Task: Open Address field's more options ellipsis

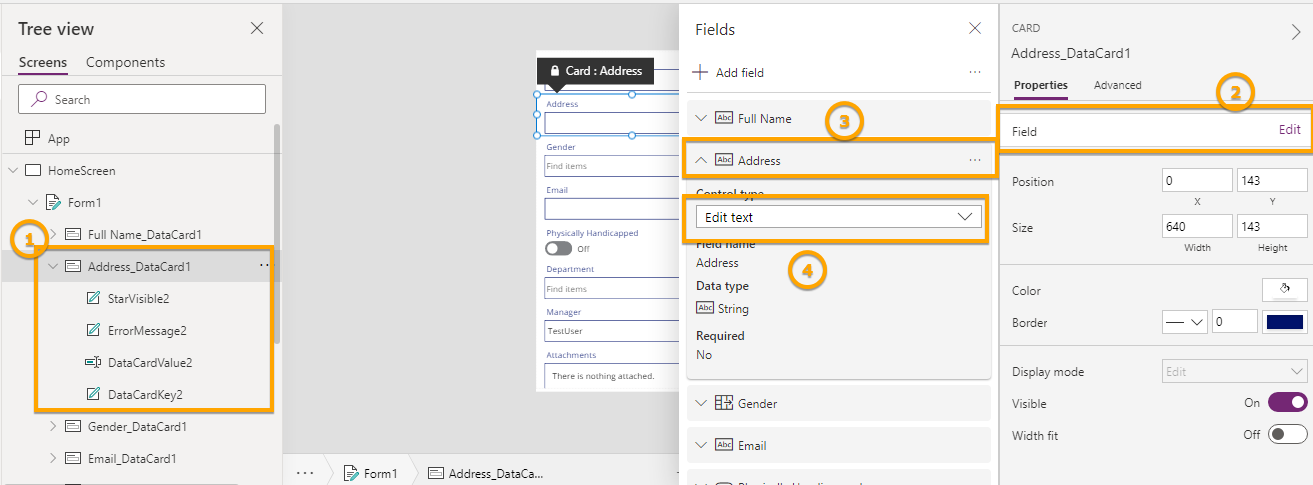Action: (974, 160)
